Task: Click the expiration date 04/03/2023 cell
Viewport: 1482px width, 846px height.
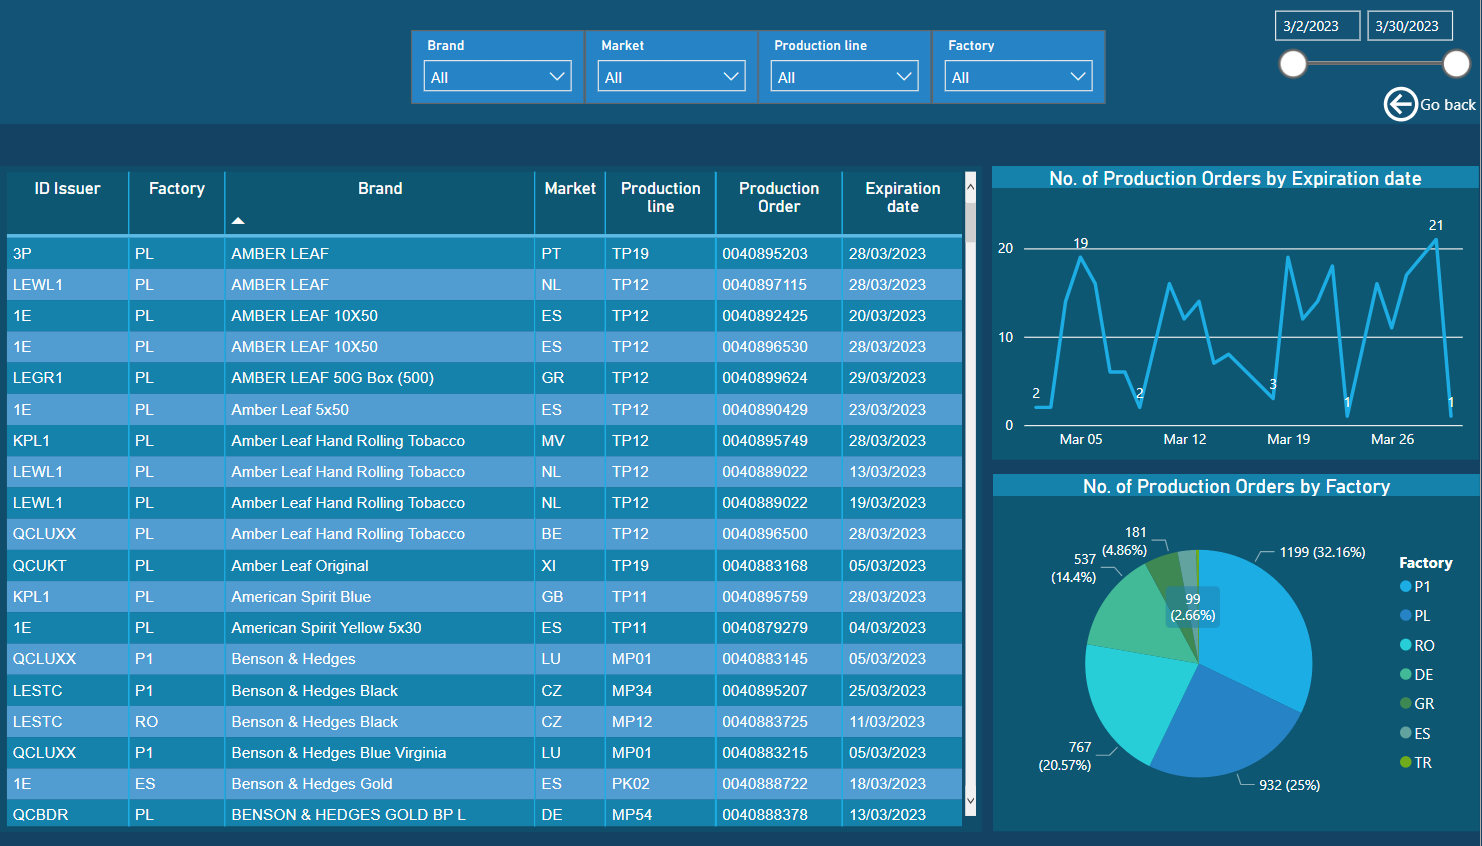Action: coord(902,628)
